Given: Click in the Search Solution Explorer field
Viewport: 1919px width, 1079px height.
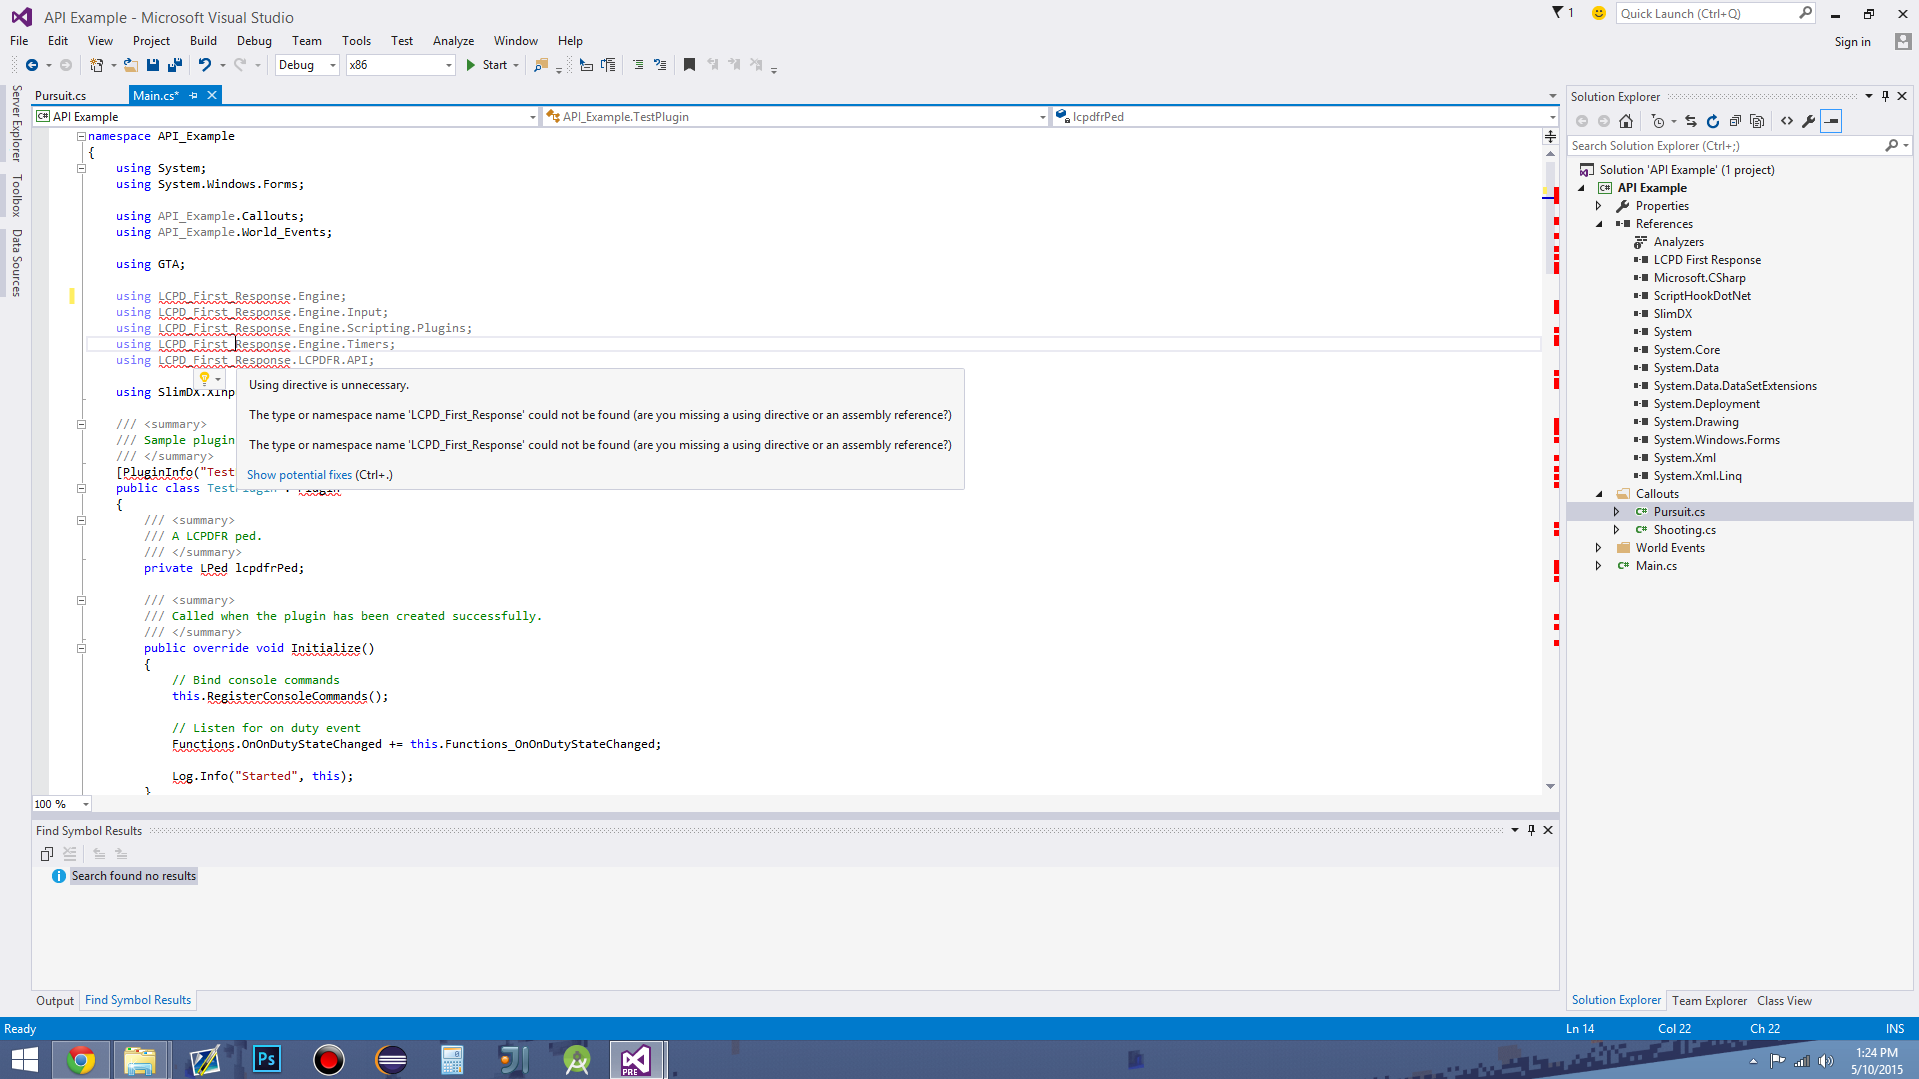Looking at the screenshot, I should [1725, 146].
